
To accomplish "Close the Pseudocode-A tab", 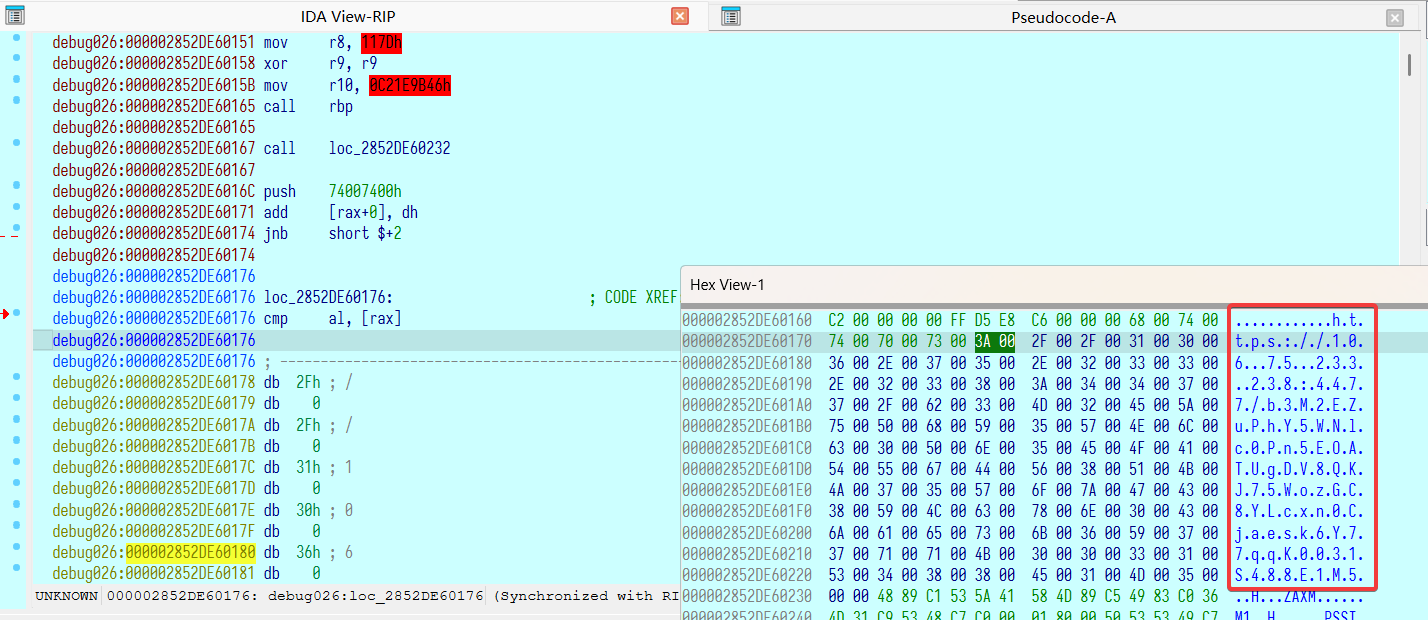I will [1394, 17].
